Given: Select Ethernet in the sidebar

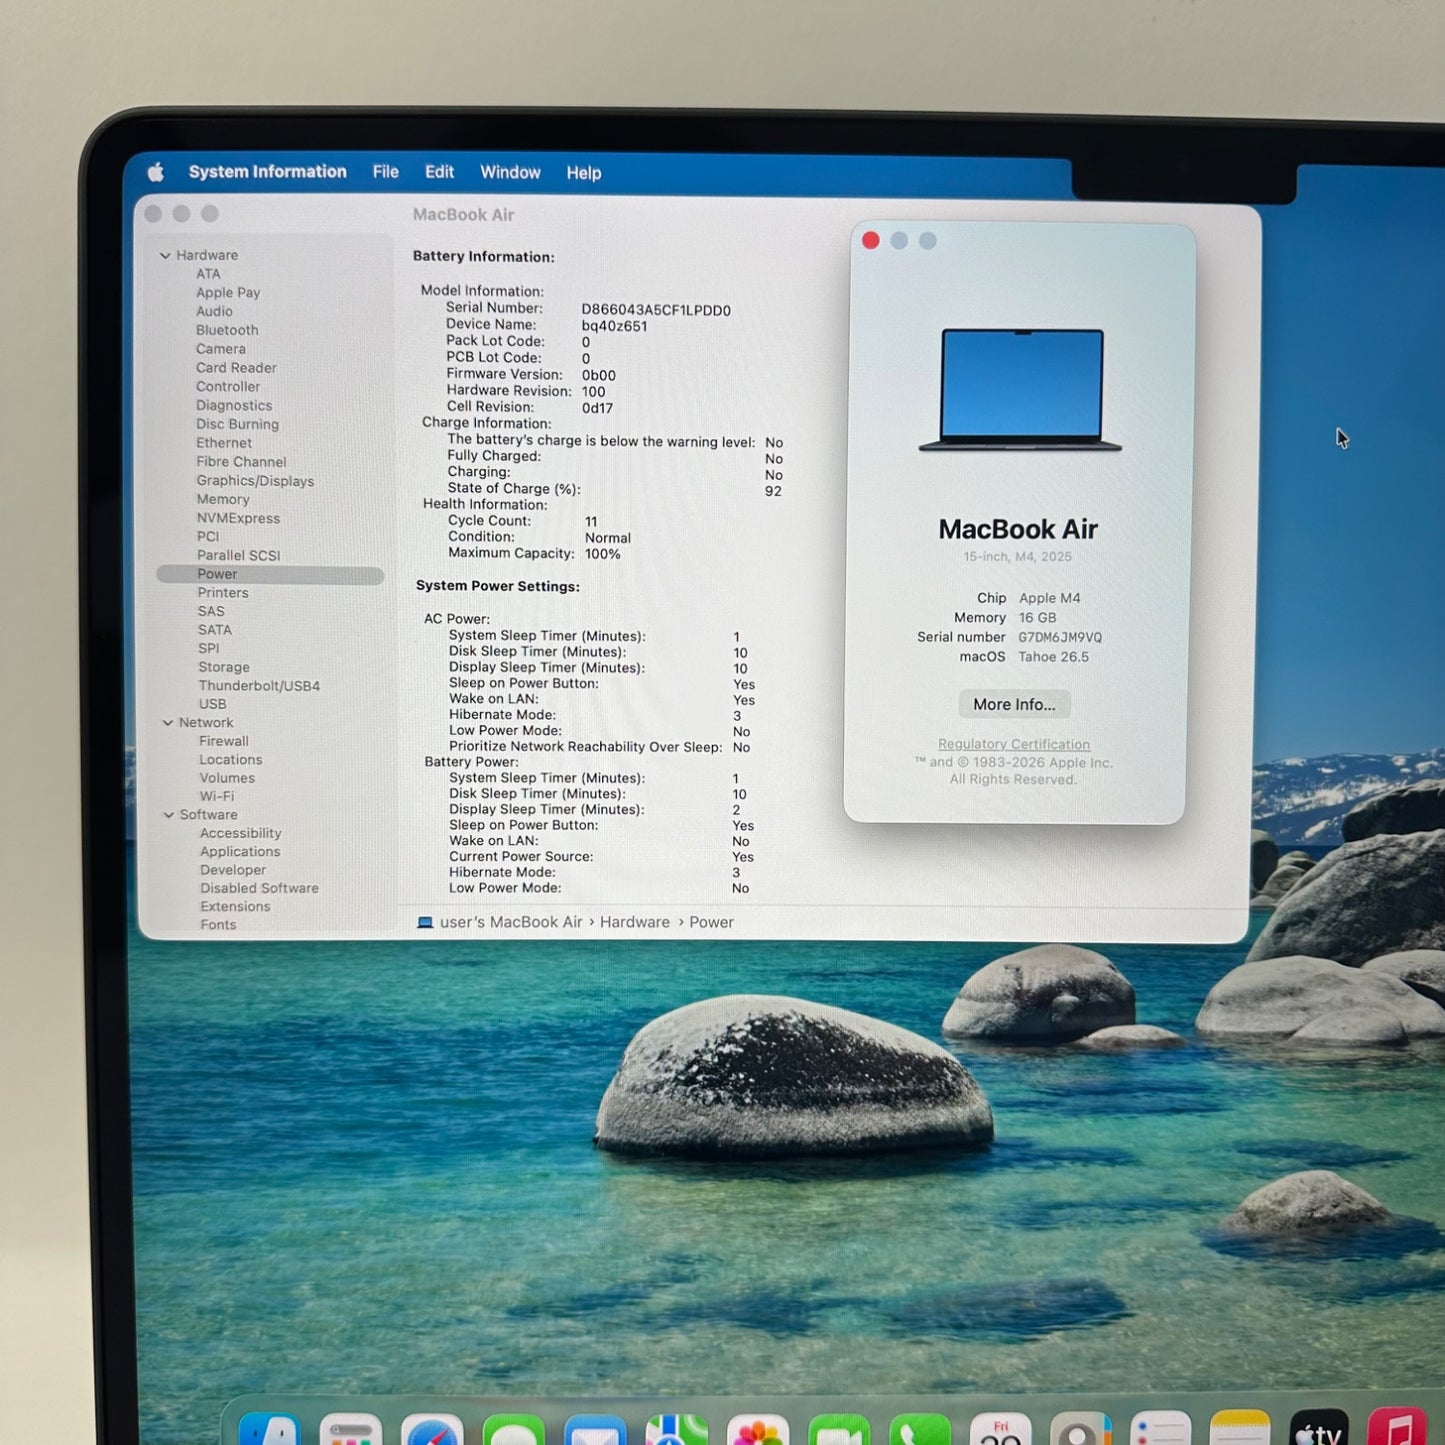Looking at the screenshot, I should (x=224, y=443).
